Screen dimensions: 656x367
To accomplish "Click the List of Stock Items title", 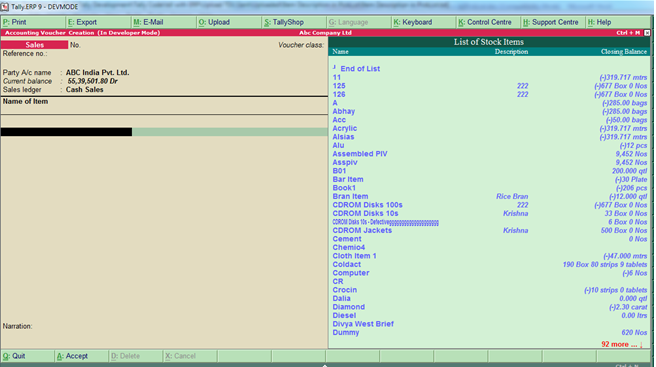I will pyautogui.click(x=489, y=42).
